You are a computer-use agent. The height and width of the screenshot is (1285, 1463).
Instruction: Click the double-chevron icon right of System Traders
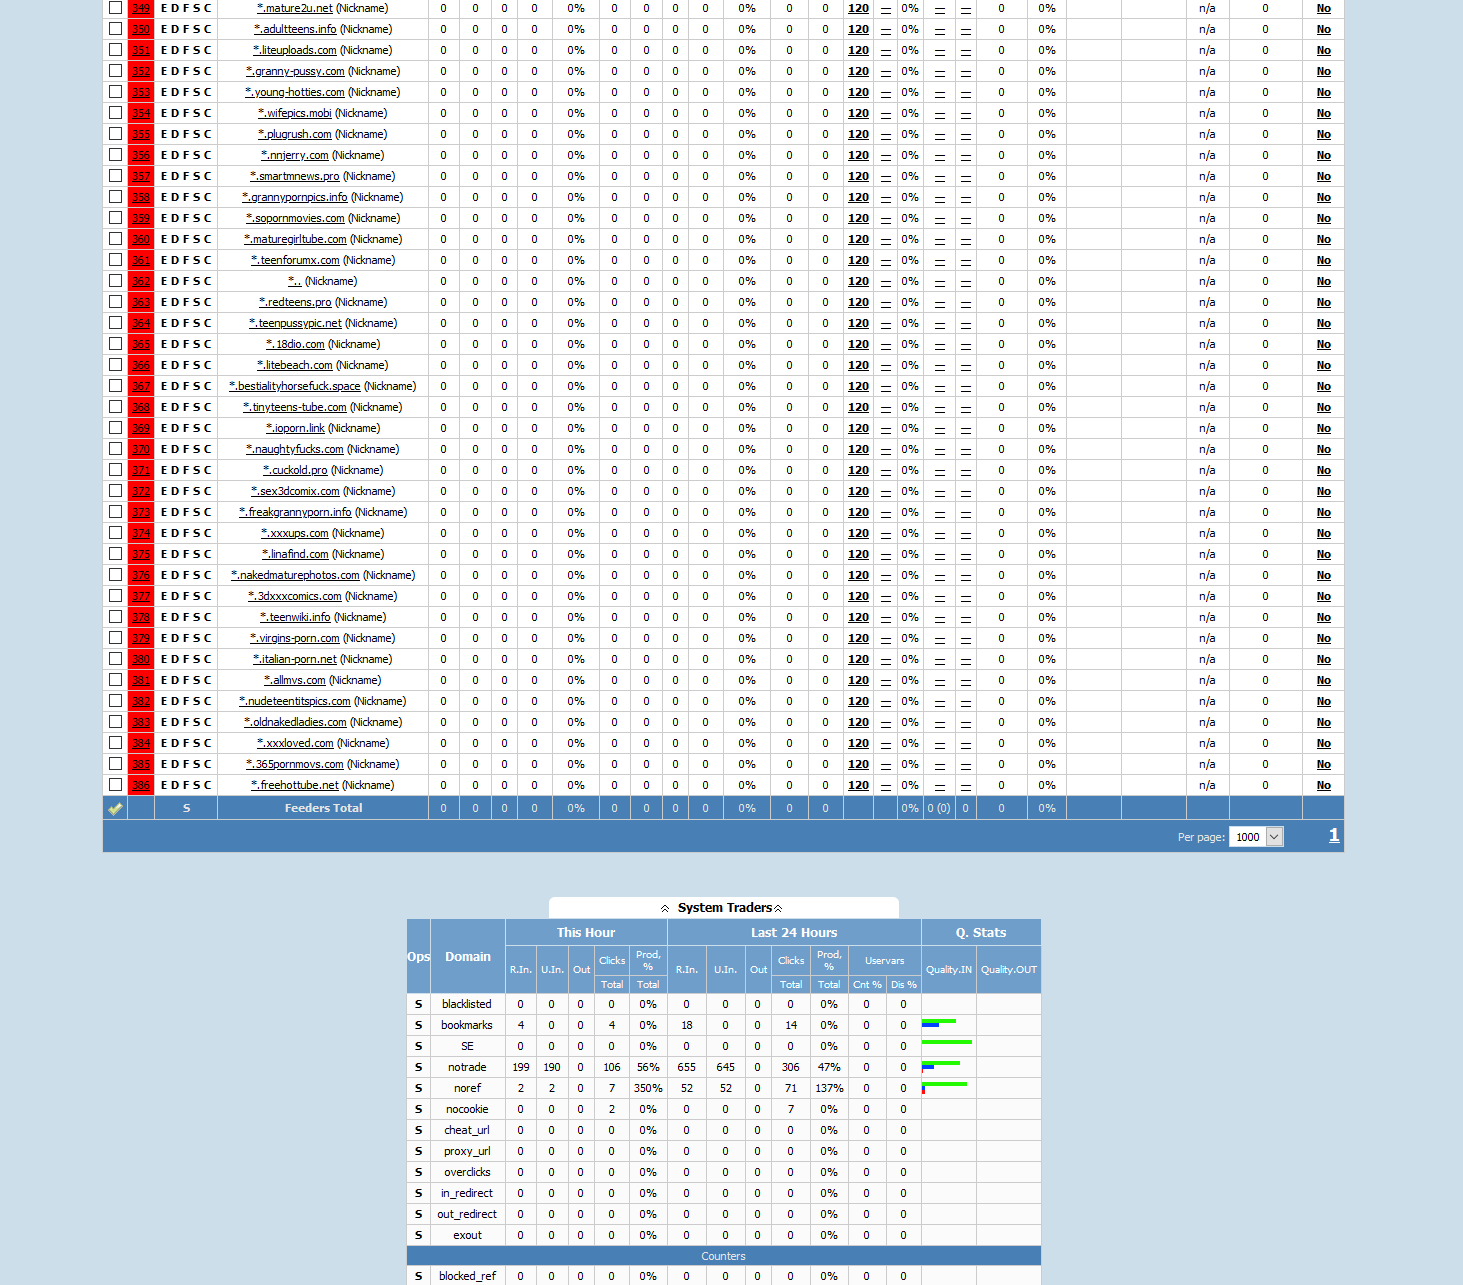tap(778, 908)
